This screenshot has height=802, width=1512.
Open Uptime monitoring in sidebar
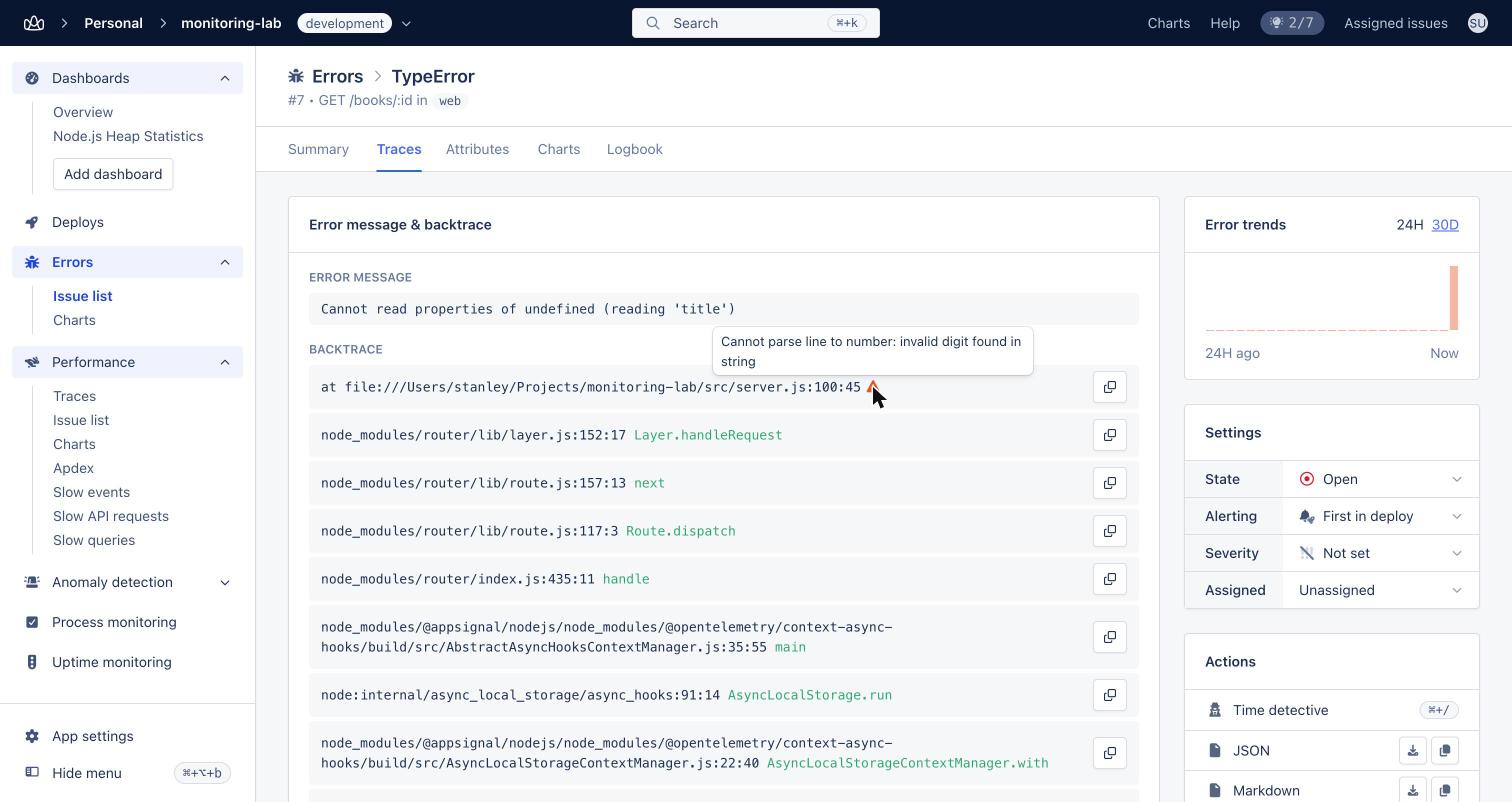point(112,662)
